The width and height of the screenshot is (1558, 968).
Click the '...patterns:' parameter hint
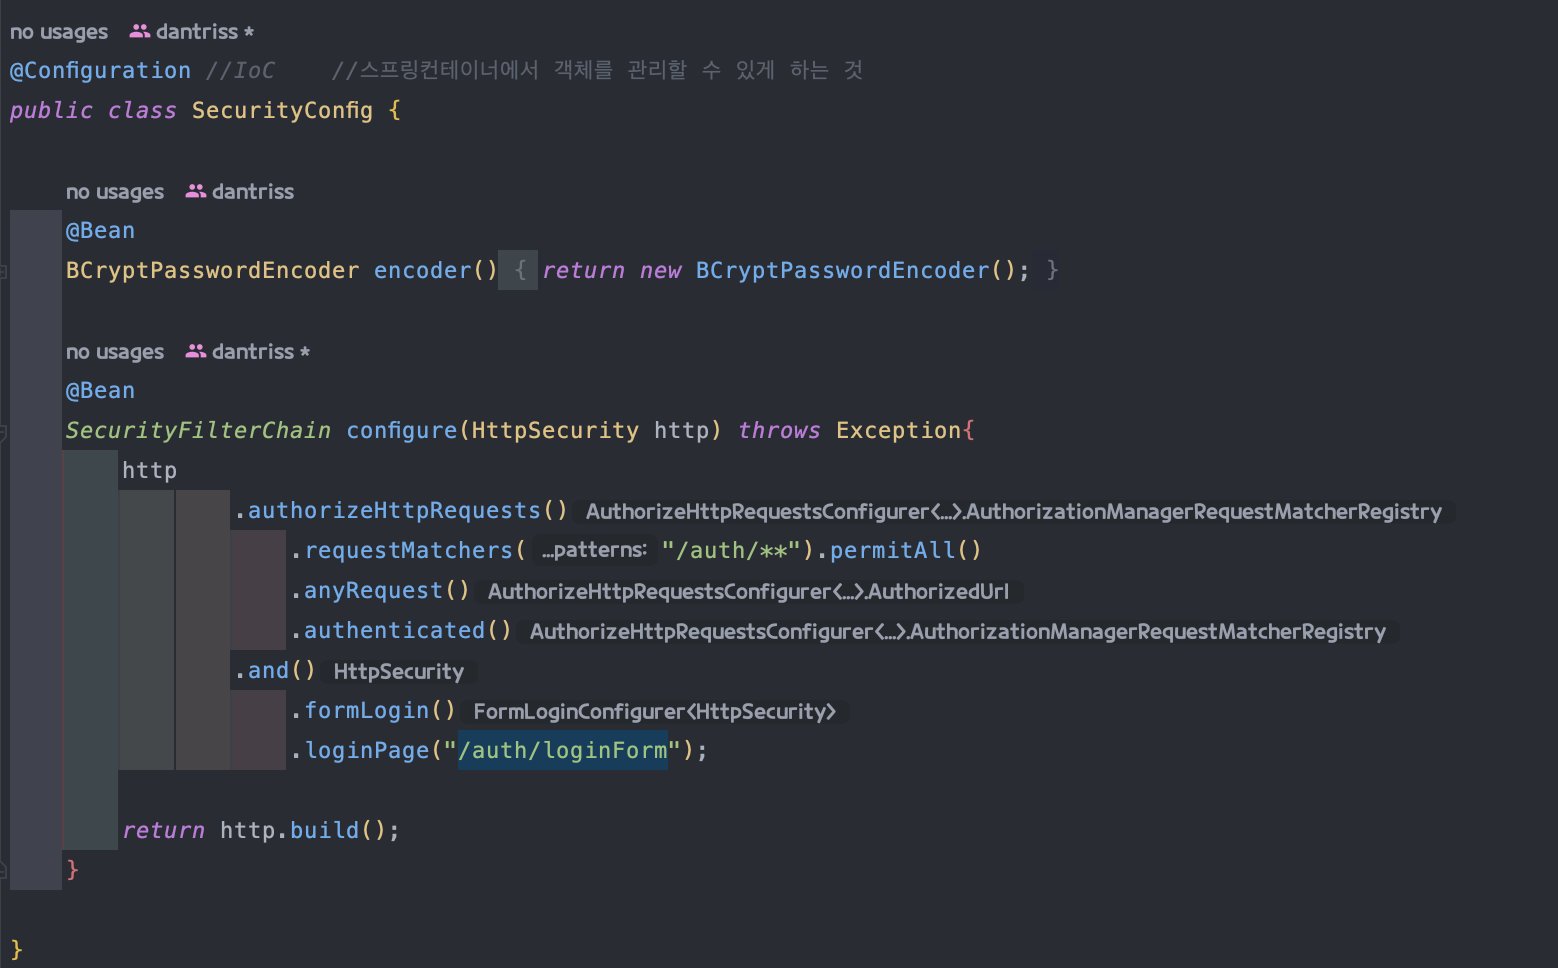click(594, 550)
